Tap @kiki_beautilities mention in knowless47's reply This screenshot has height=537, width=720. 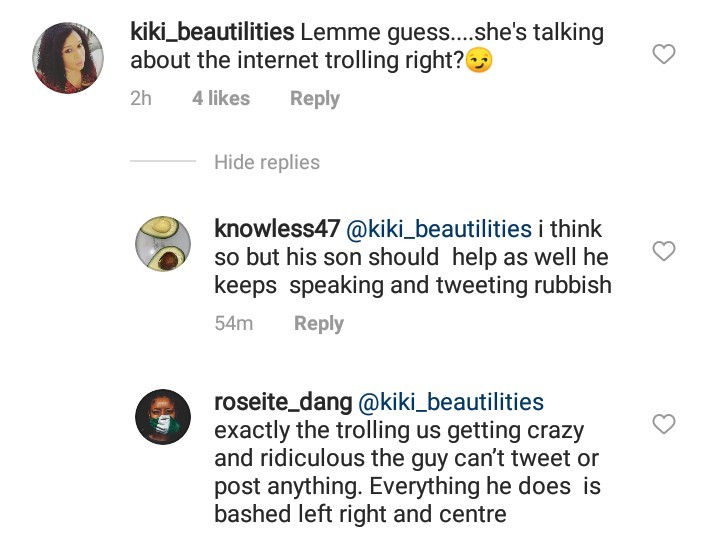point(439,229)
